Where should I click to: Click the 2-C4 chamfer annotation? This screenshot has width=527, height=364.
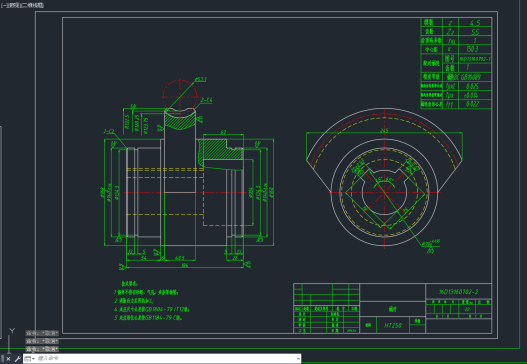coord(206,100)
